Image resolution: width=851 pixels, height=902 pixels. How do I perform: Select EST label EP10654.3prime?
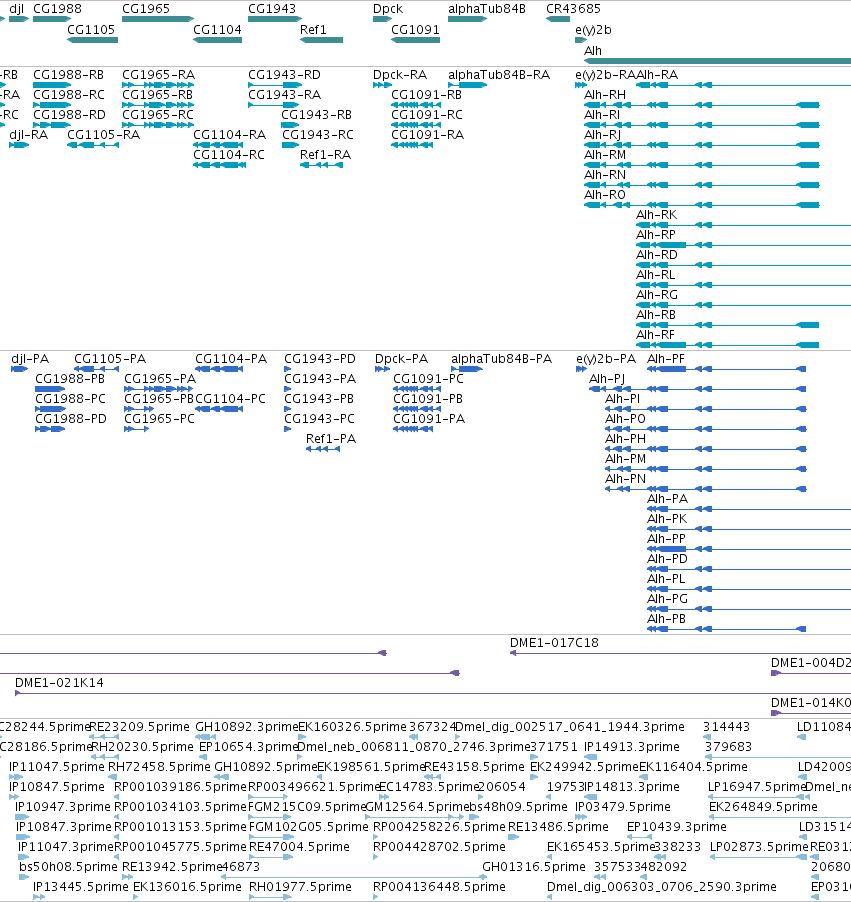click(x=249, y=747)
